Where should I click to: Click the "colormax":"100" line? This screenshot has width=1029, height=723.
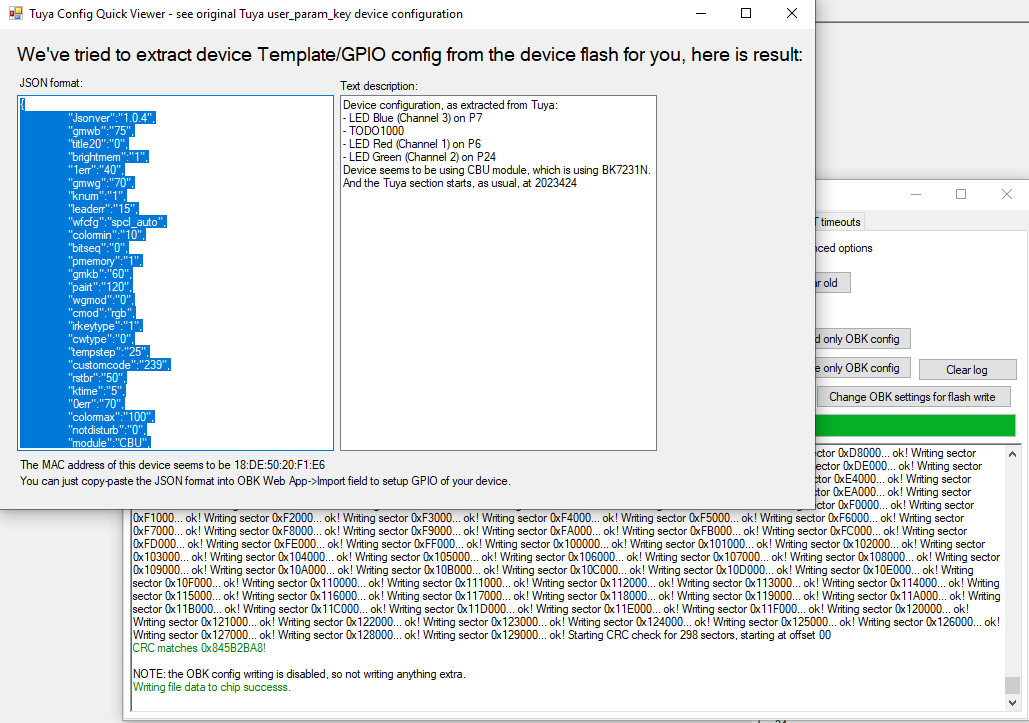coord(111,417)
